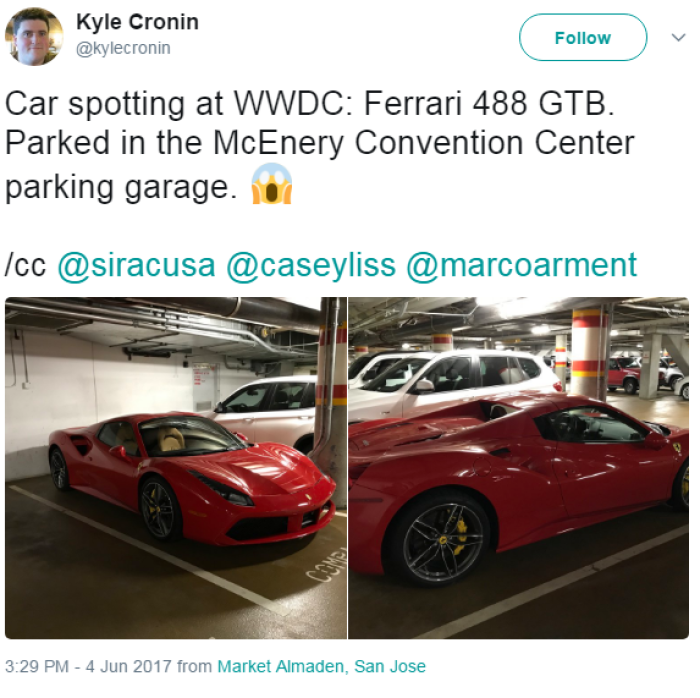Open the @kylecronin handle link
This screenshot has width=700, height=698.
123,48
